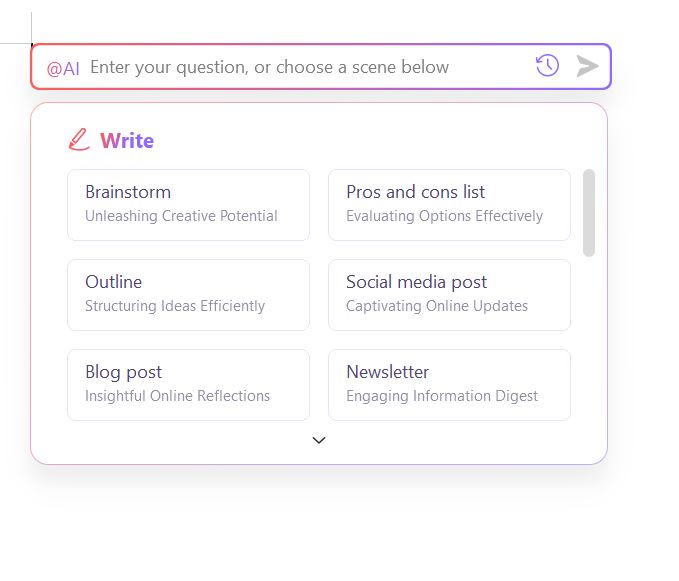Click 'Engaging Information Digest' subtitle
Screen dimensions: 679x581
[442, 396]
